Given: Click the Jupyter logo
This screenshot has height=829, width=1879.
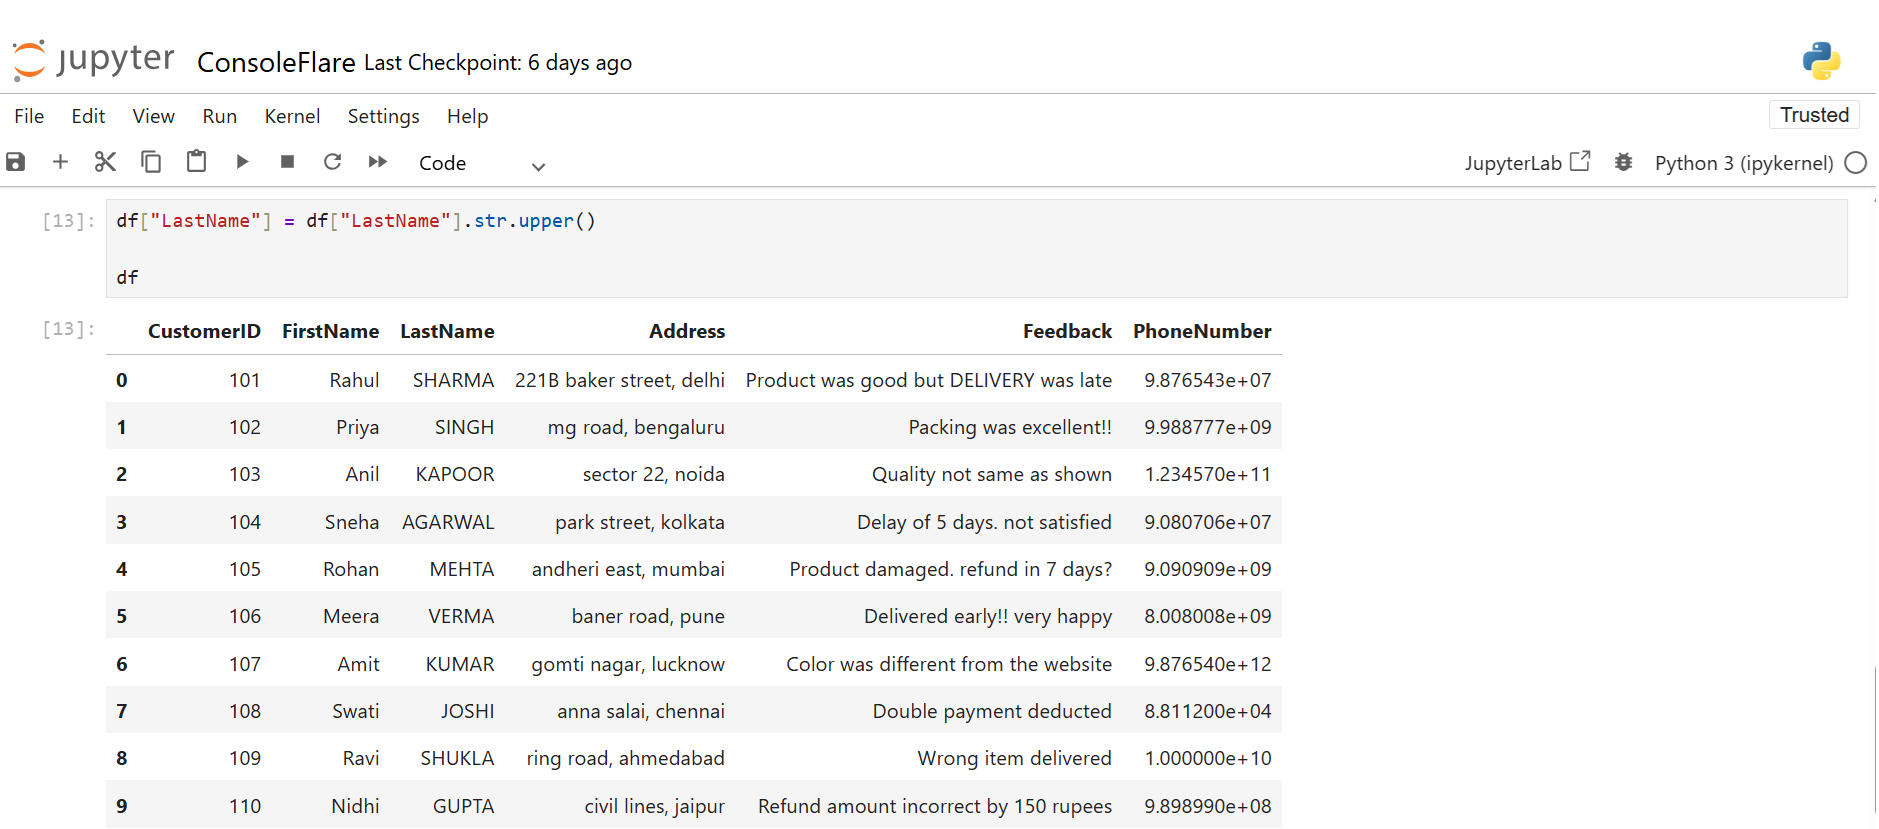Looking at the screenshot, I should 94,60.
